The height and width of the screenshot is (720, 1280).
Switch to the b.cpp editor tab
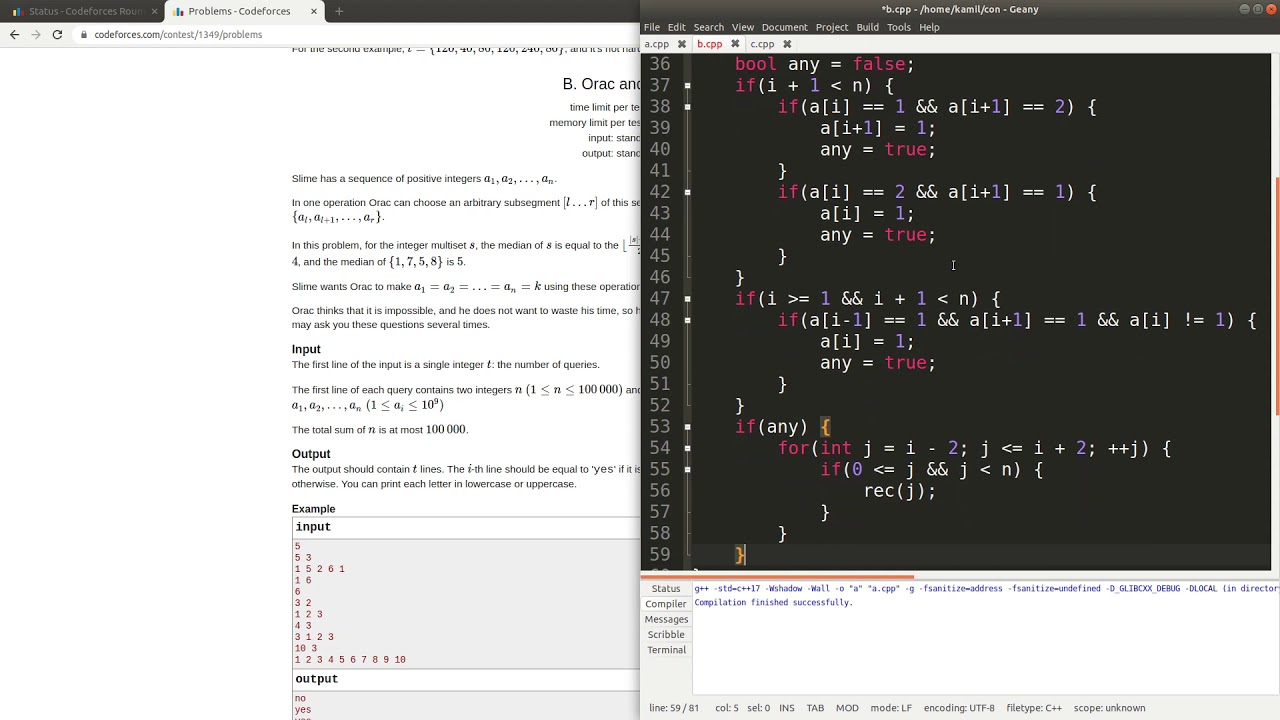click(709, 44)
